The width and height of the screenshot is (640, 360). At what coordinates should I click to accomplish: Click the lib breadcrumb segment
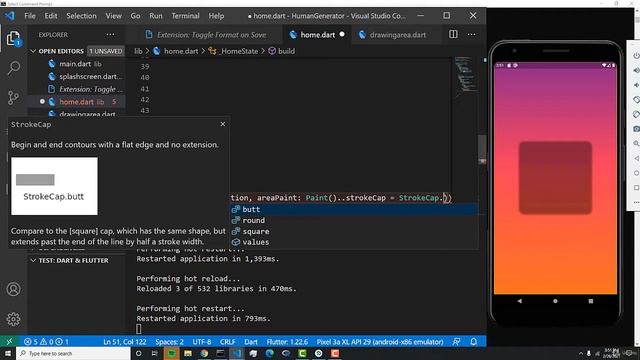[x=138, y=51]
